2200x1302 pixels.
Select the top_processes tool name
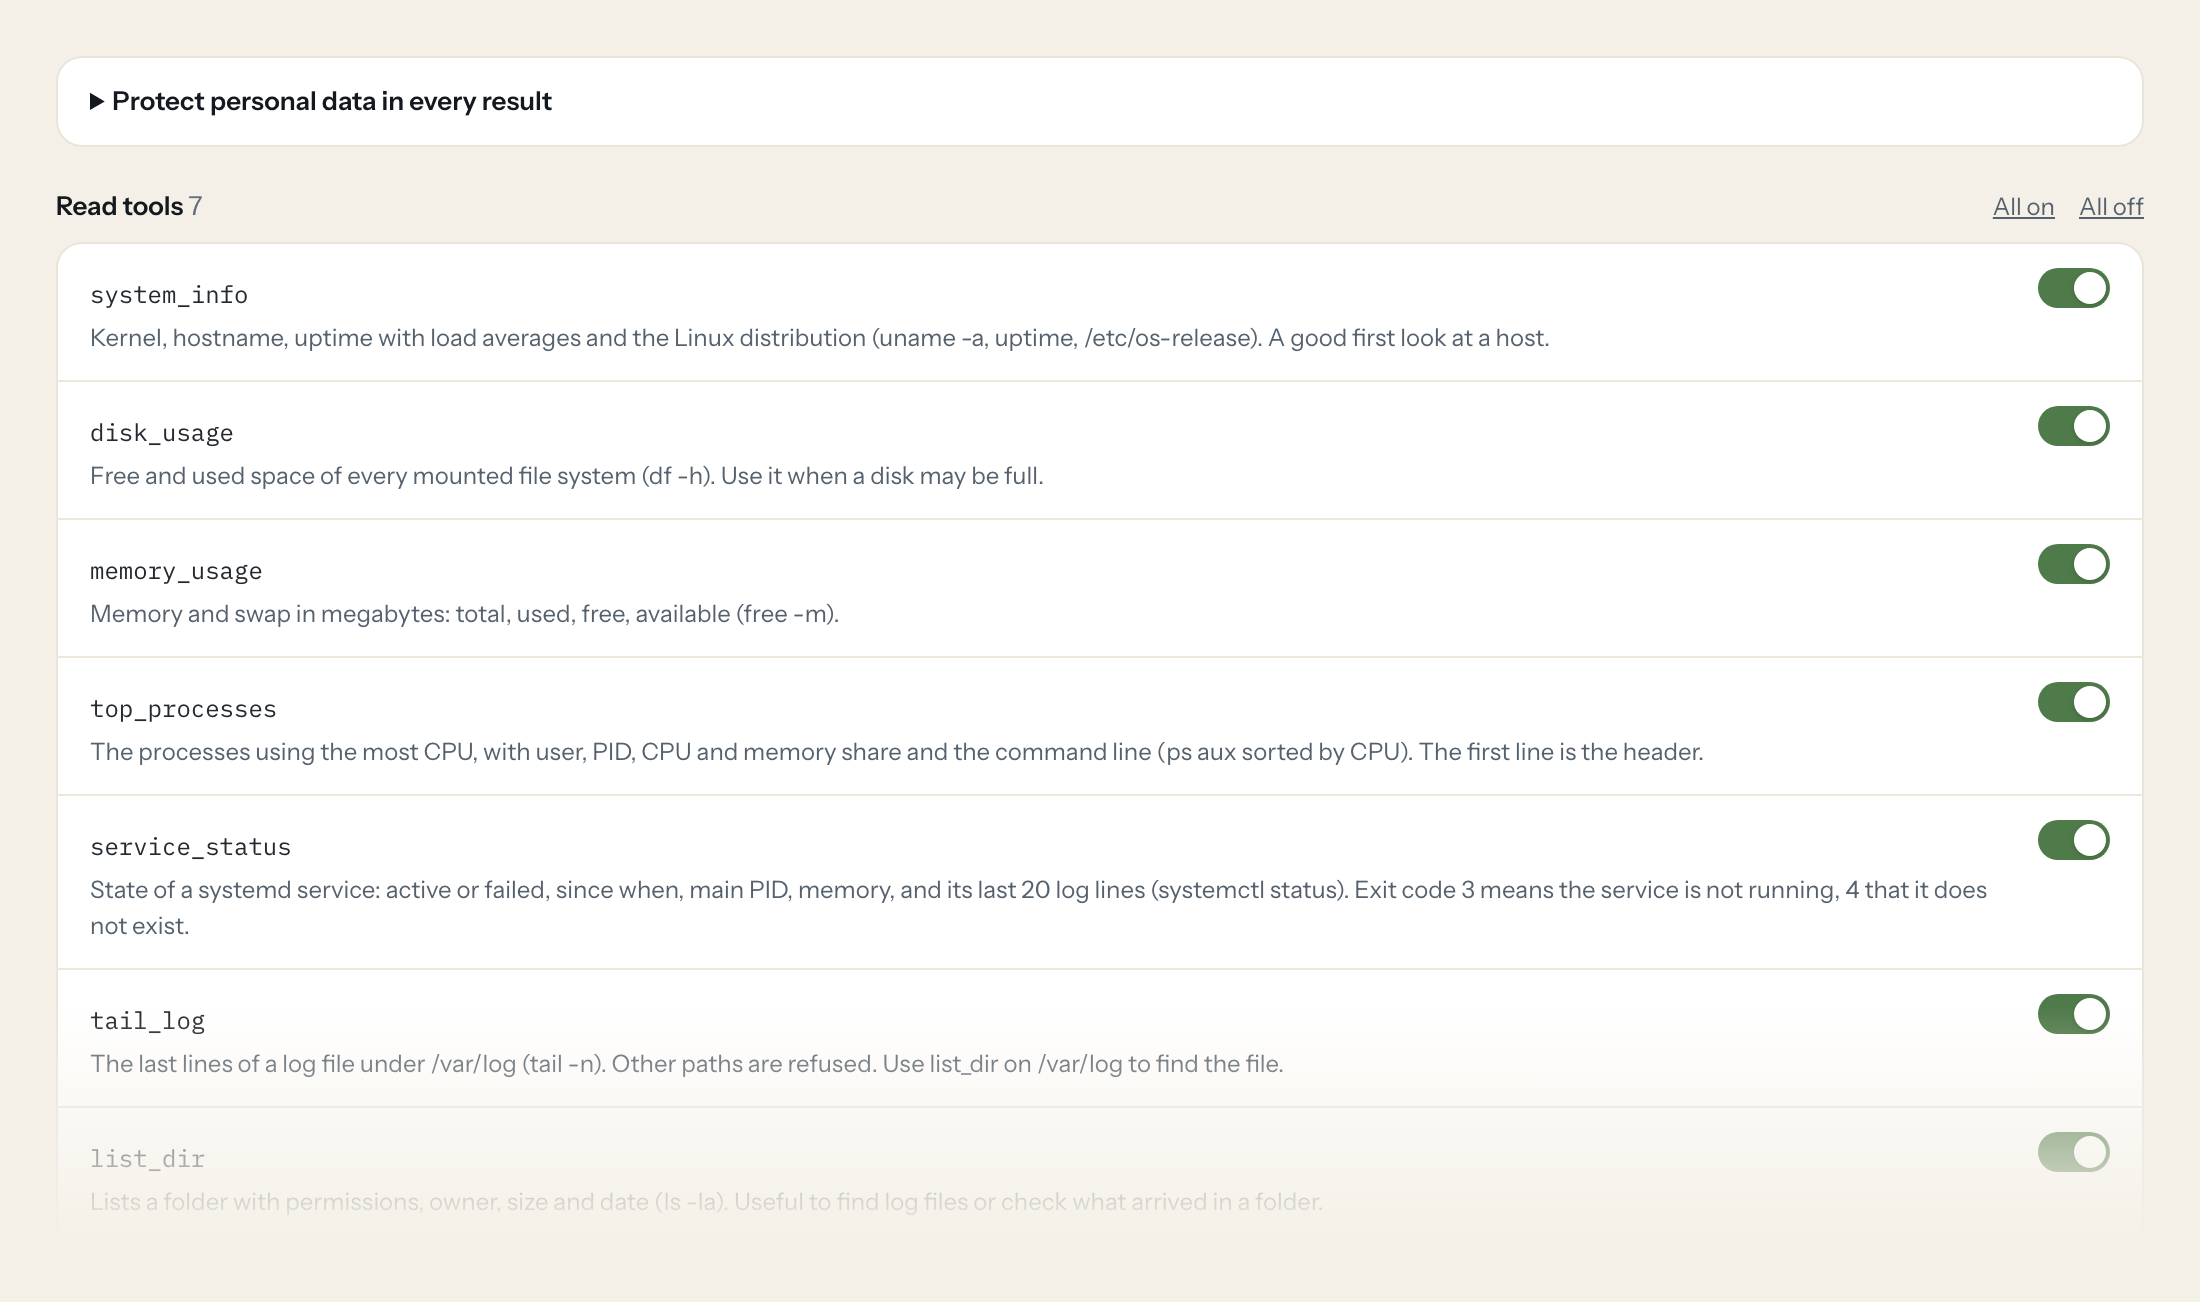(x=183, y=709)
